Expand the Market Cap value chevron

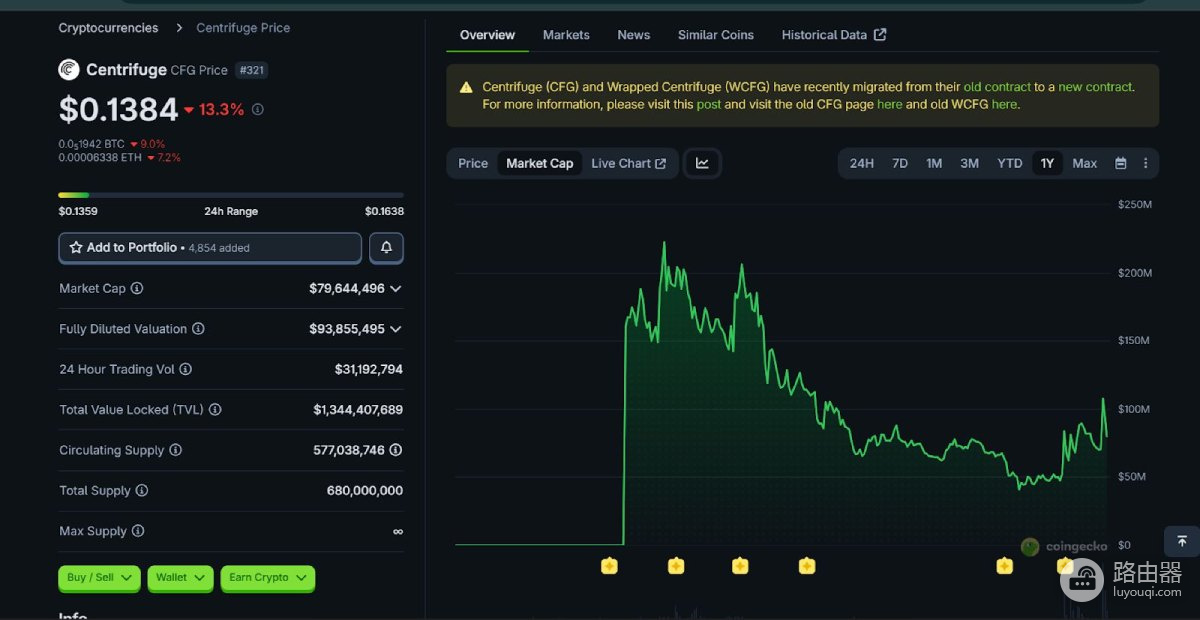pyautogui.click(x=396, y=288)
